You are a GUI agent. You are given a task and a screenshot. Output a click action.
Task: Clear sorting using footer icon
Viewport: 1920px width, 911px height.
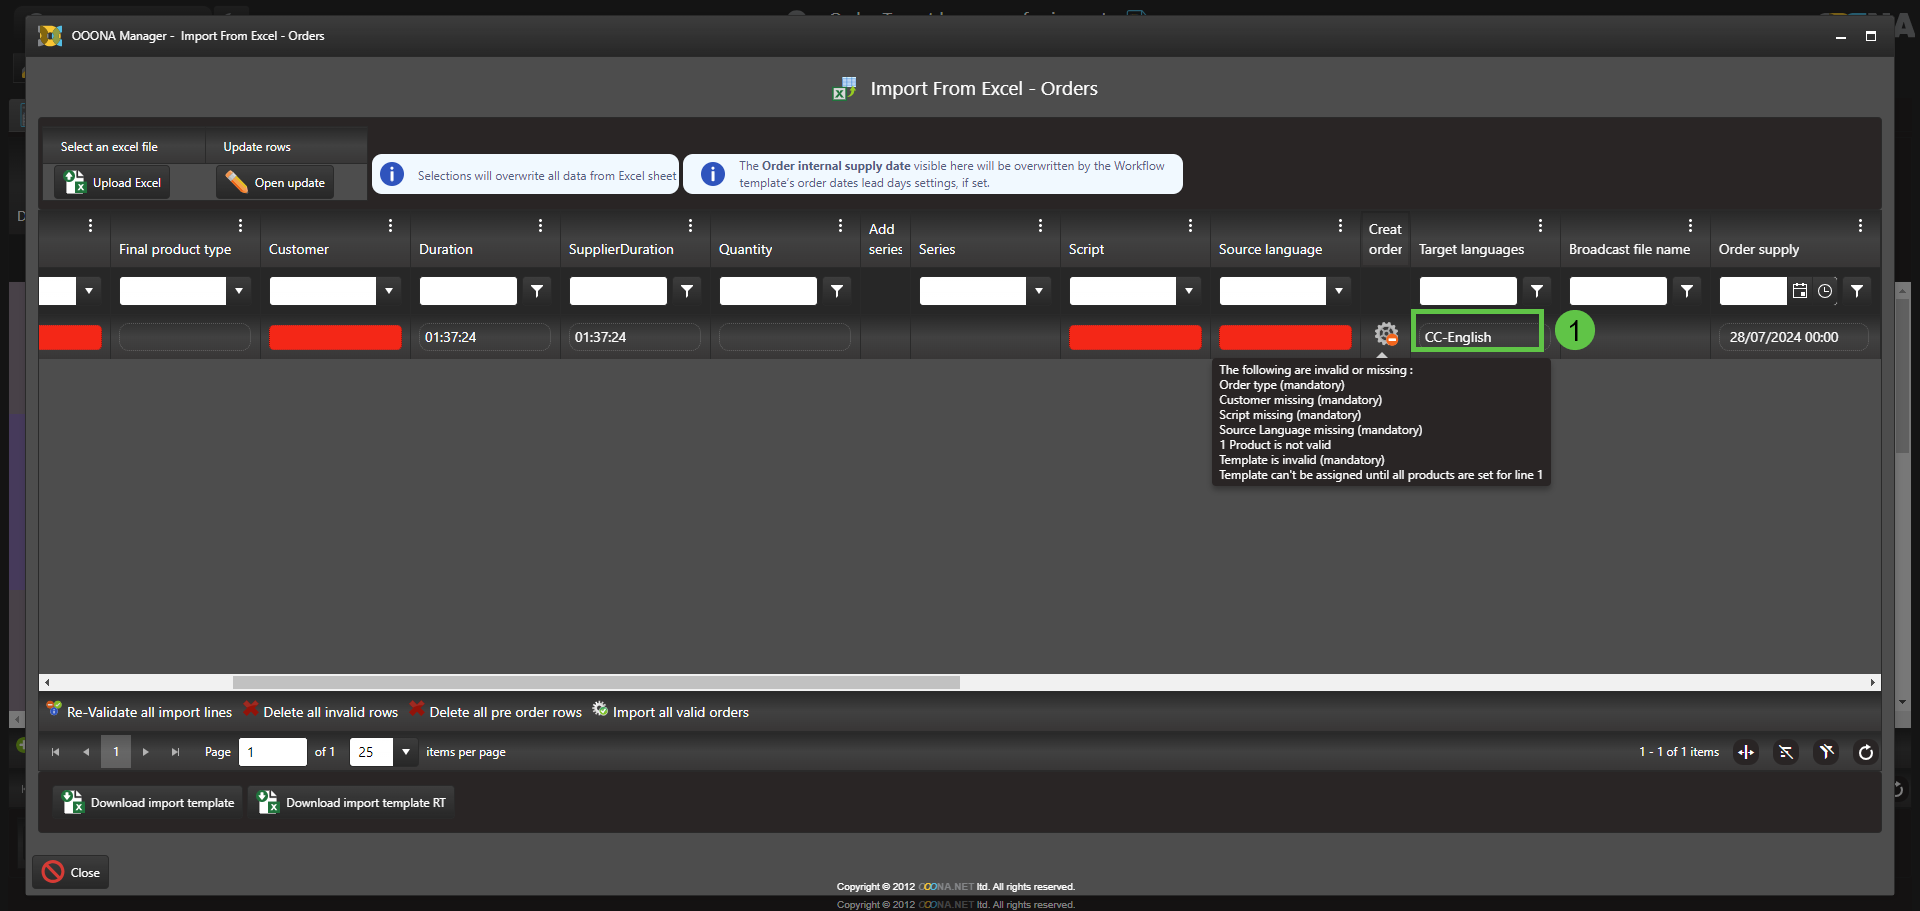pyautogui.click(x=1786, y=752)
